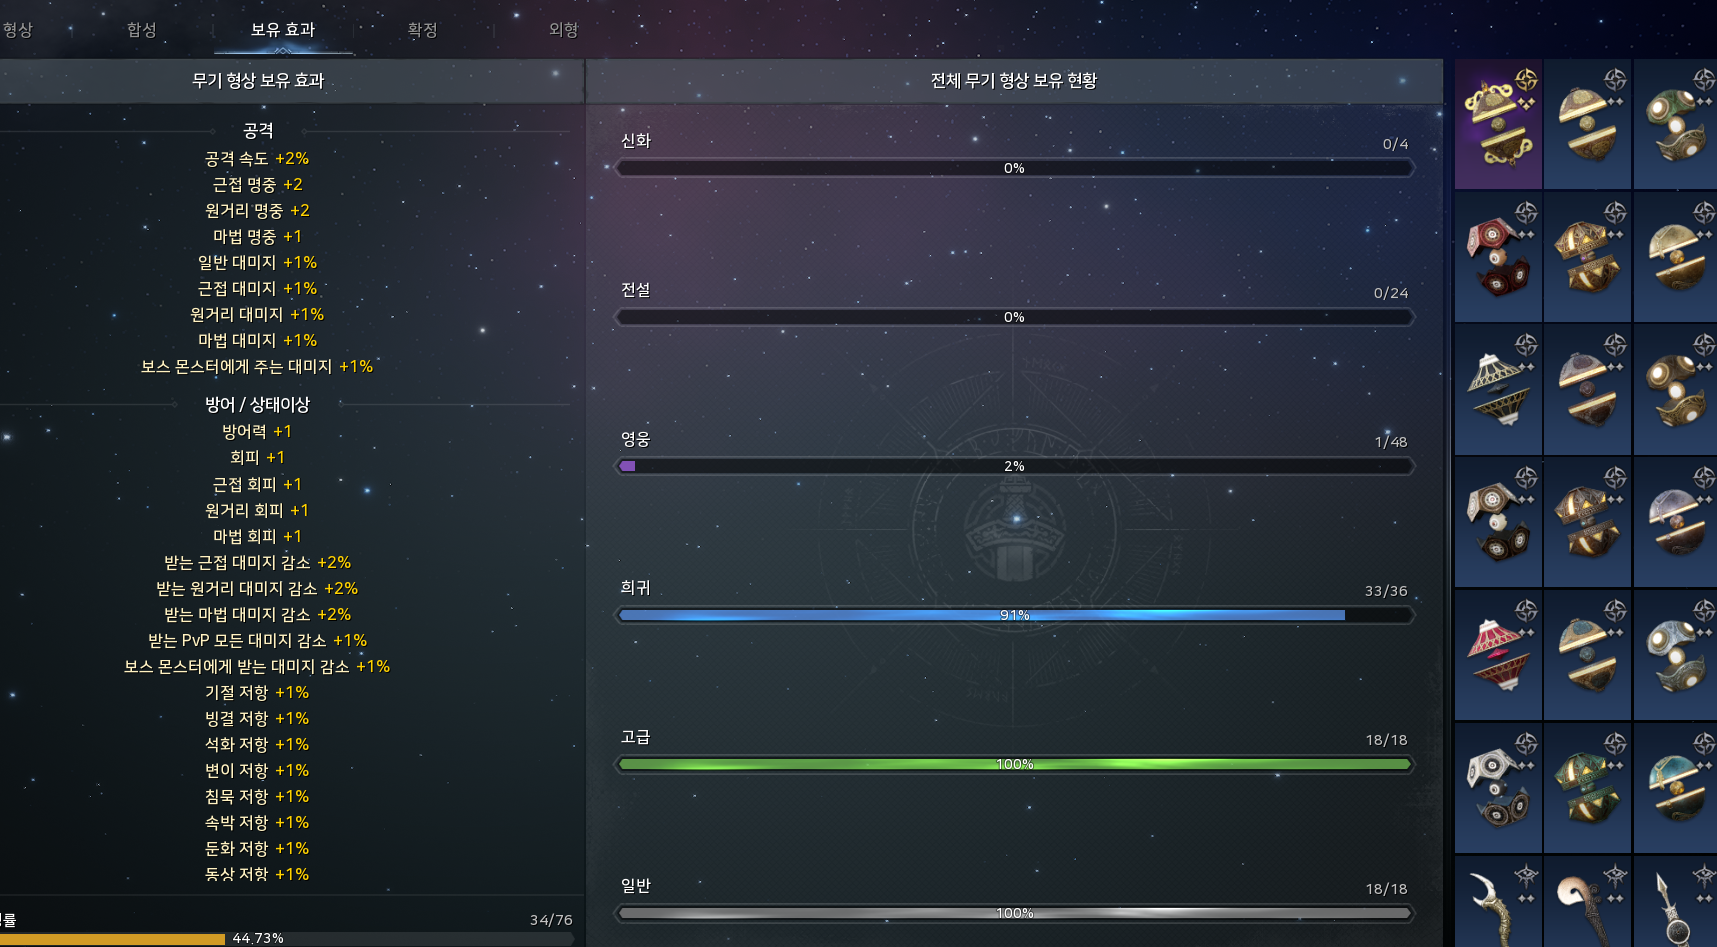This screenshot has width=1717, height=947.
Task: Click the 일반 대미지 +1% stat
Action: (257, 263)
